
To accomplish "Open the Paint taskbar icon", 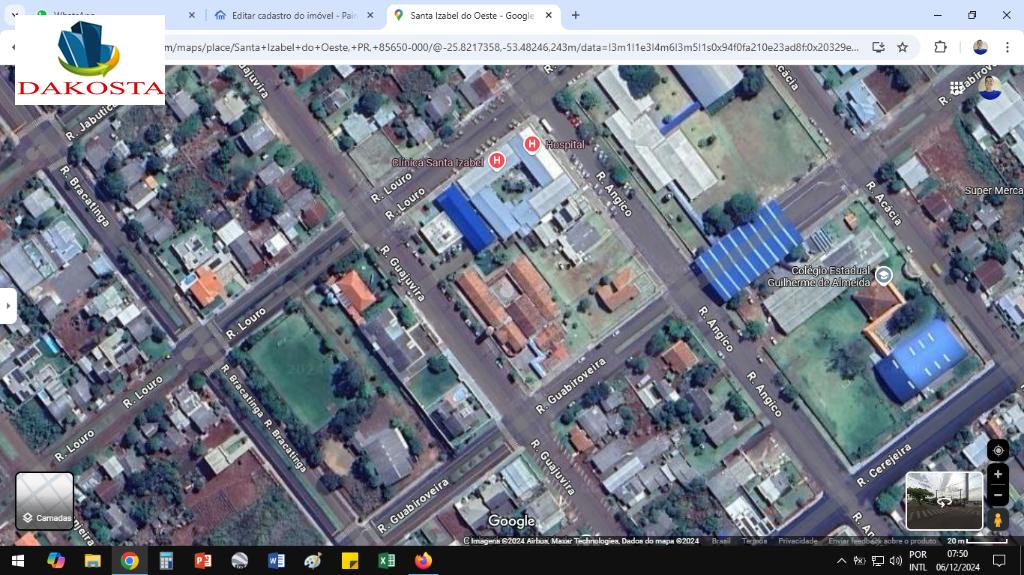I will click(313, 561).
